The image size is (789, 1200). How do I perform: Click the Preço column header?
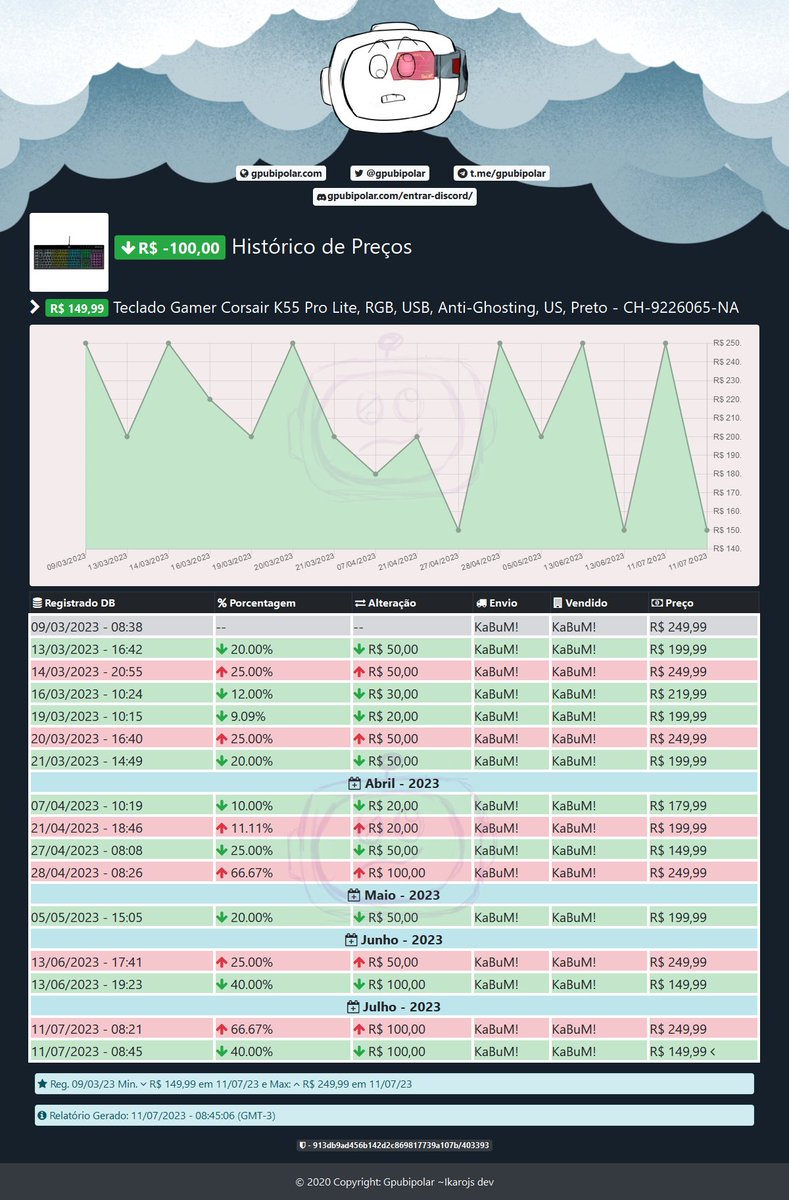click(x=703, y=603)
